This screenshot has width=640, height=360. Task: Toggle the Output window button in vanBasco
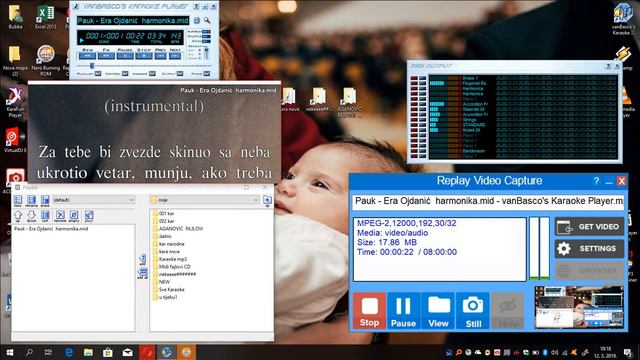click(x=180, y=73)
